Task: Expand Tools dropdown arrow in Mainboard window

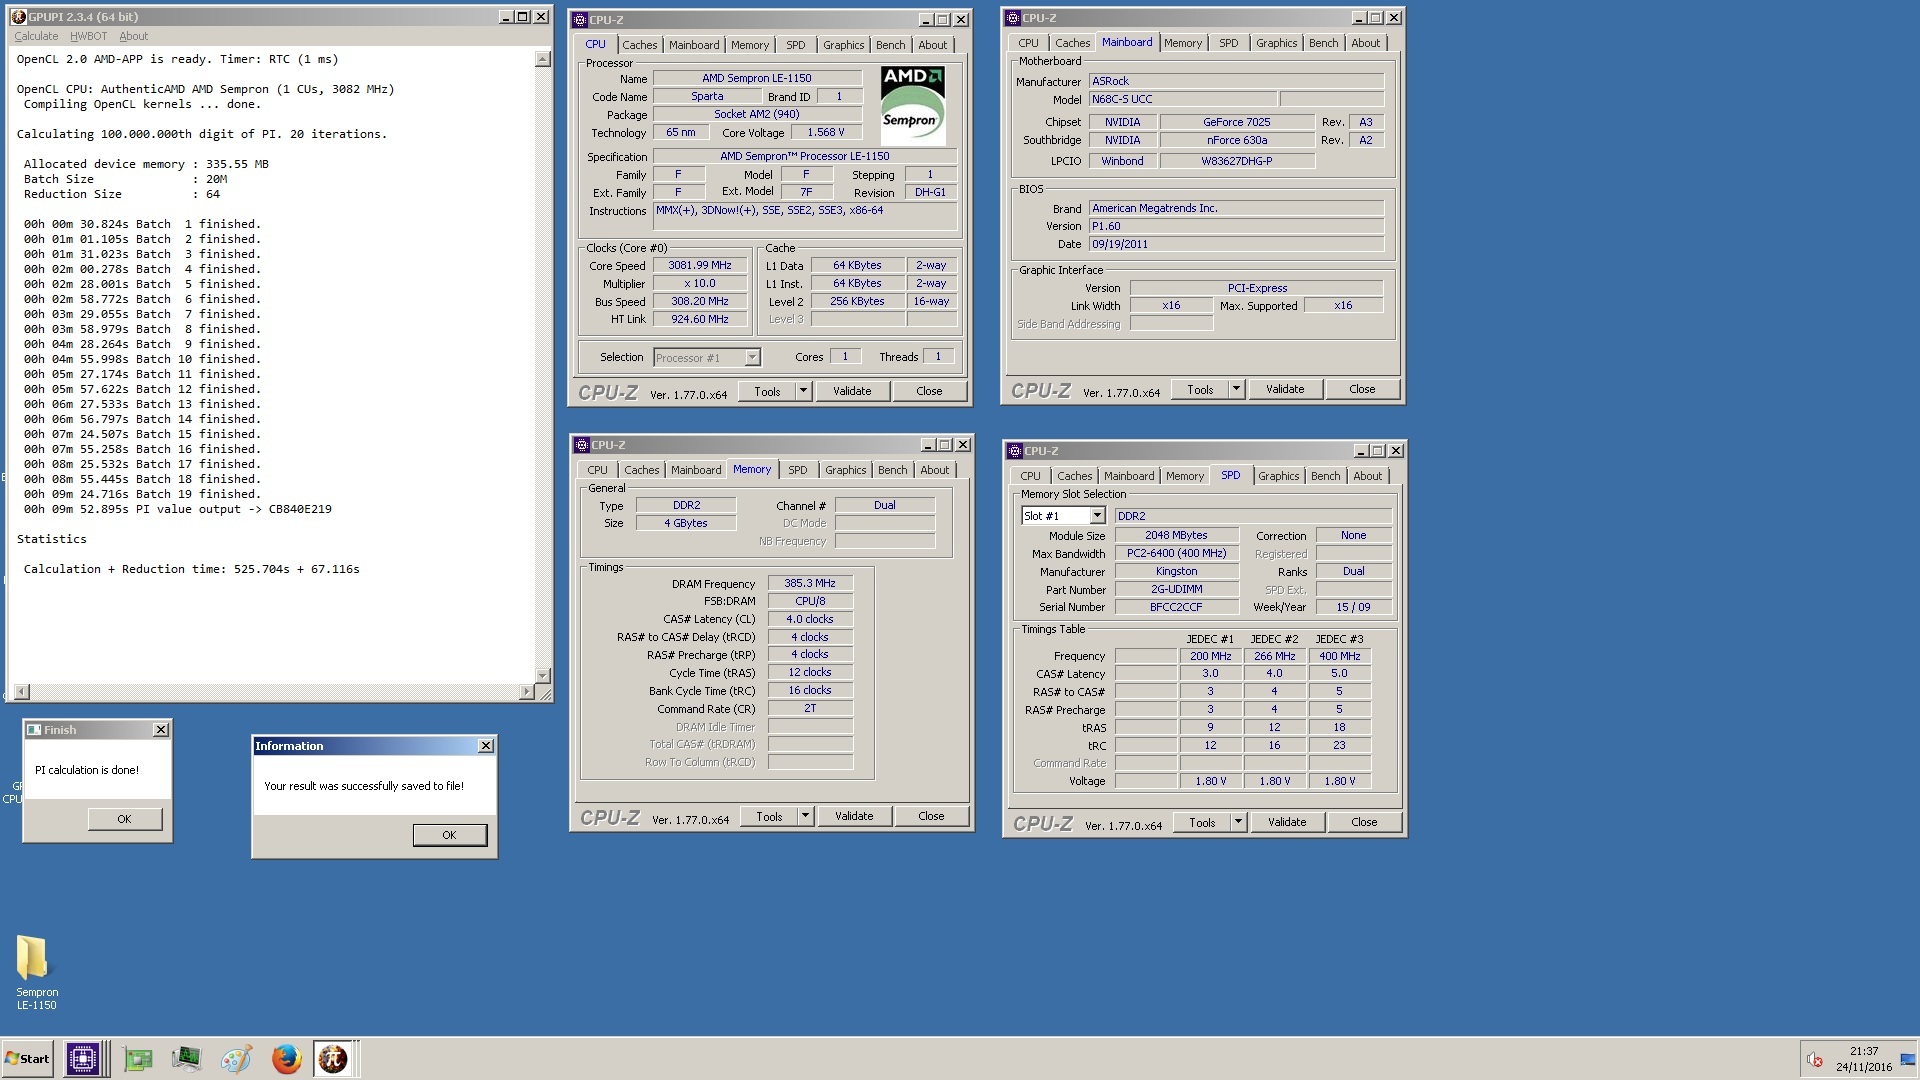Action: 1236,389
